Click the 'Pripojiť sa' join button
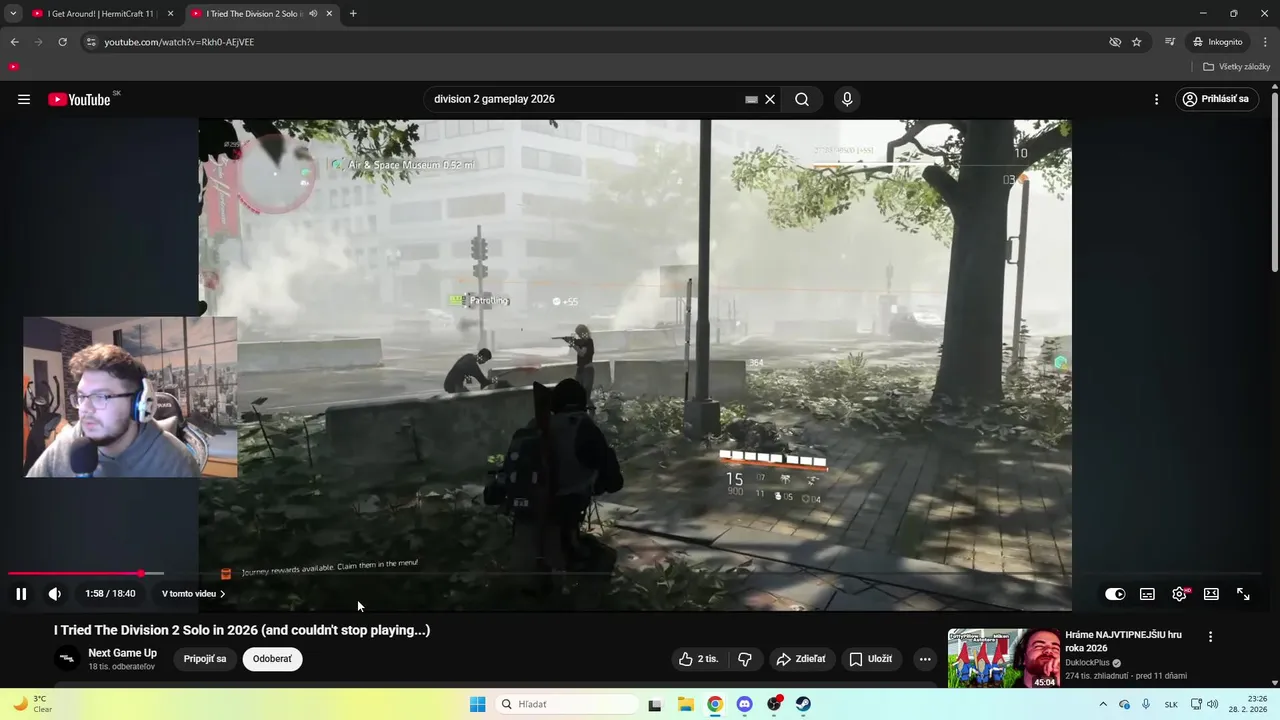This screenshot has width=1280, height=720. pos(205,659)
